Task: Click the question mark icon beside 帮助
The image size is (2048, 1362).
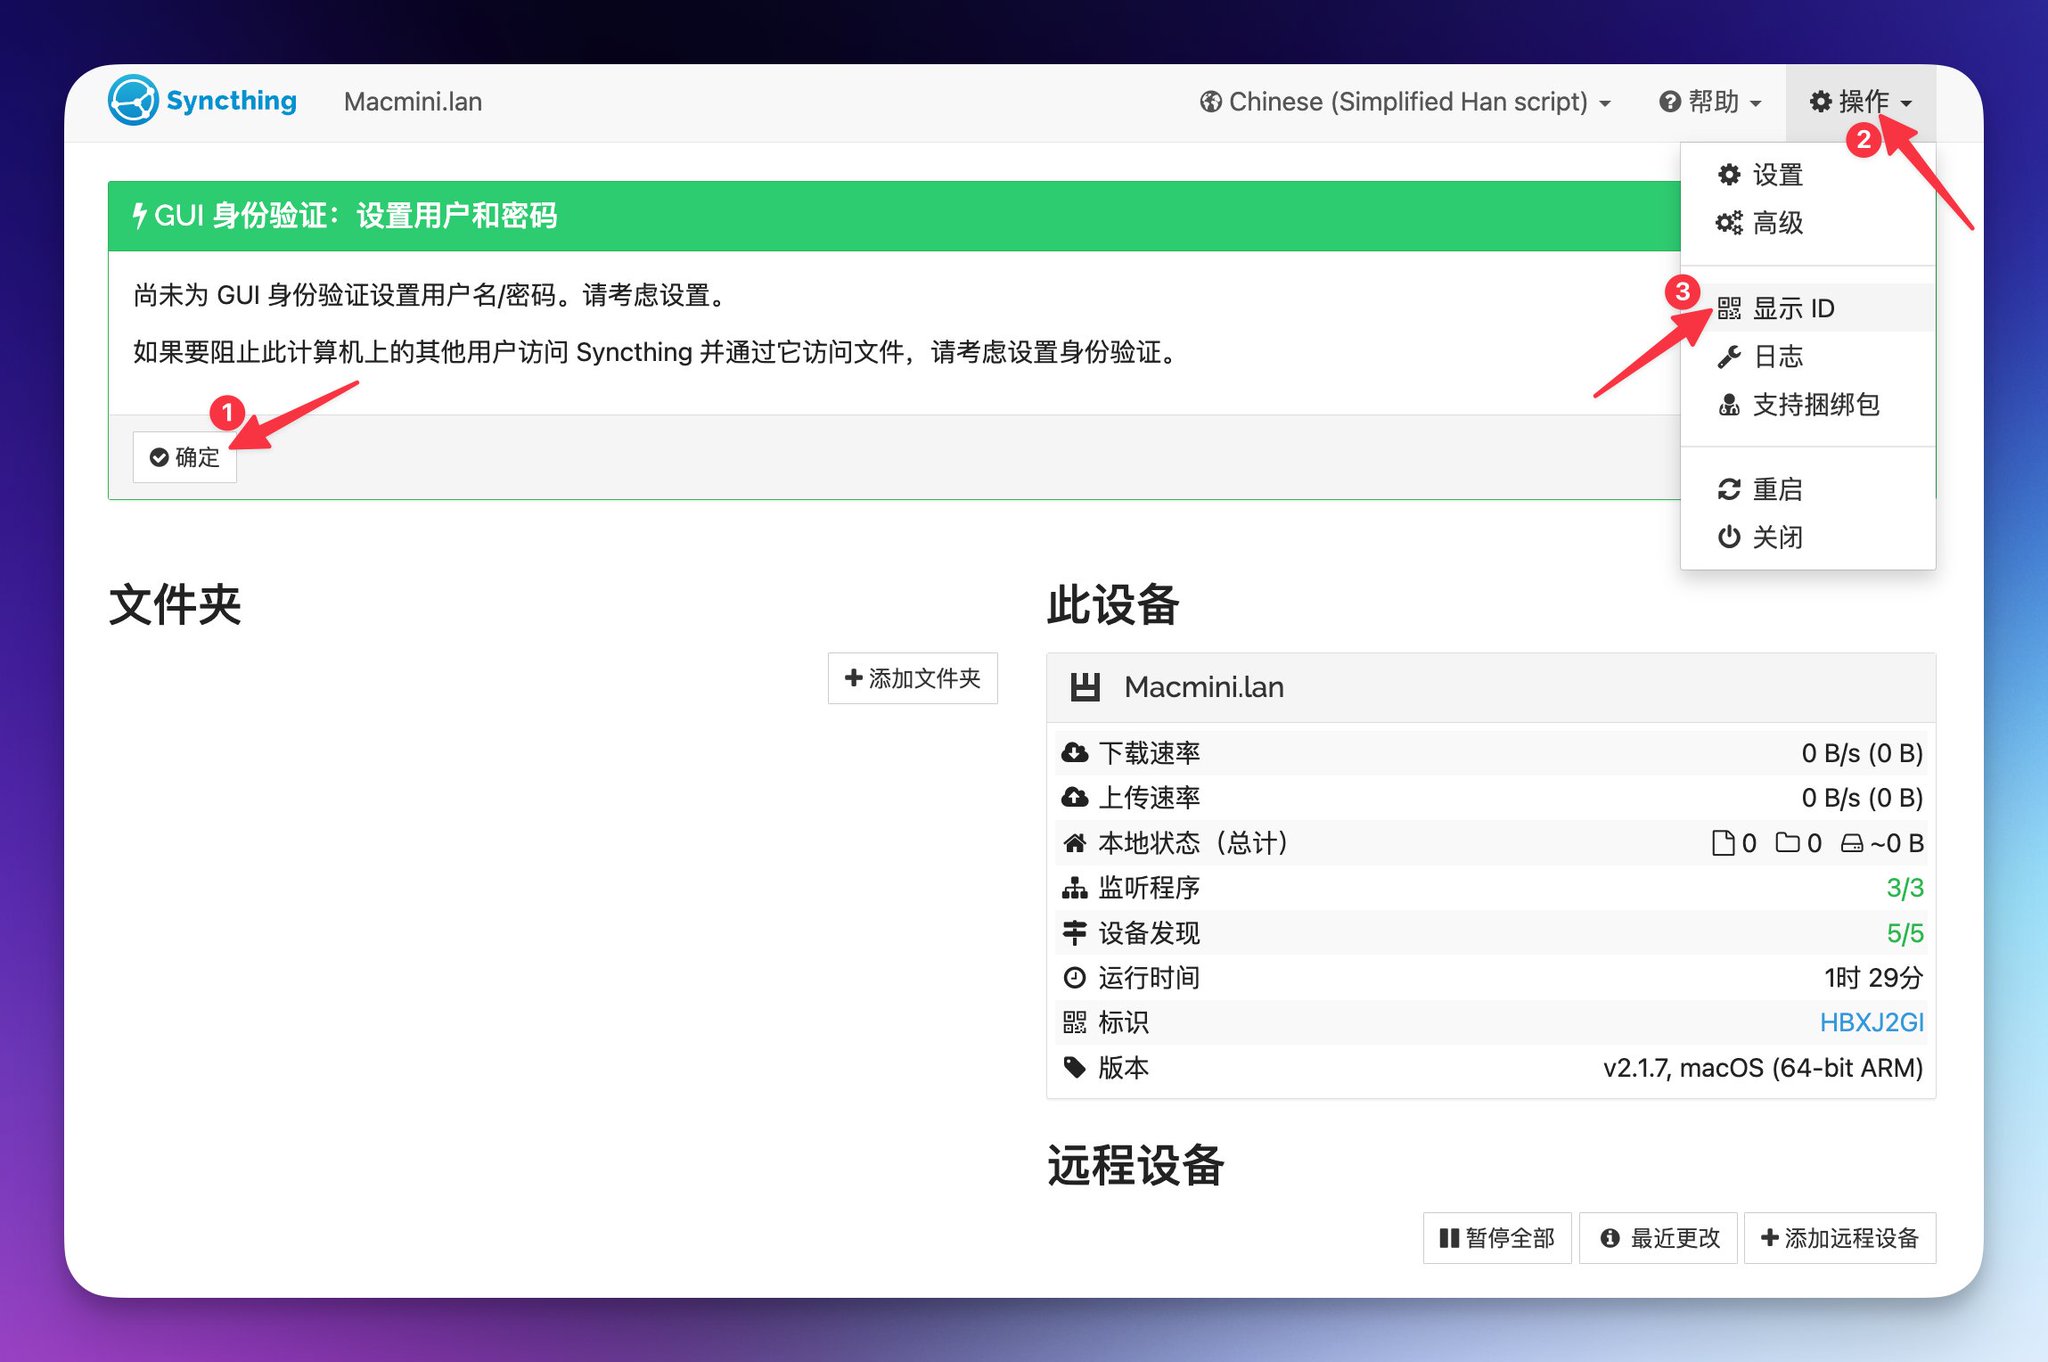Action: [x=1670, y=102]
